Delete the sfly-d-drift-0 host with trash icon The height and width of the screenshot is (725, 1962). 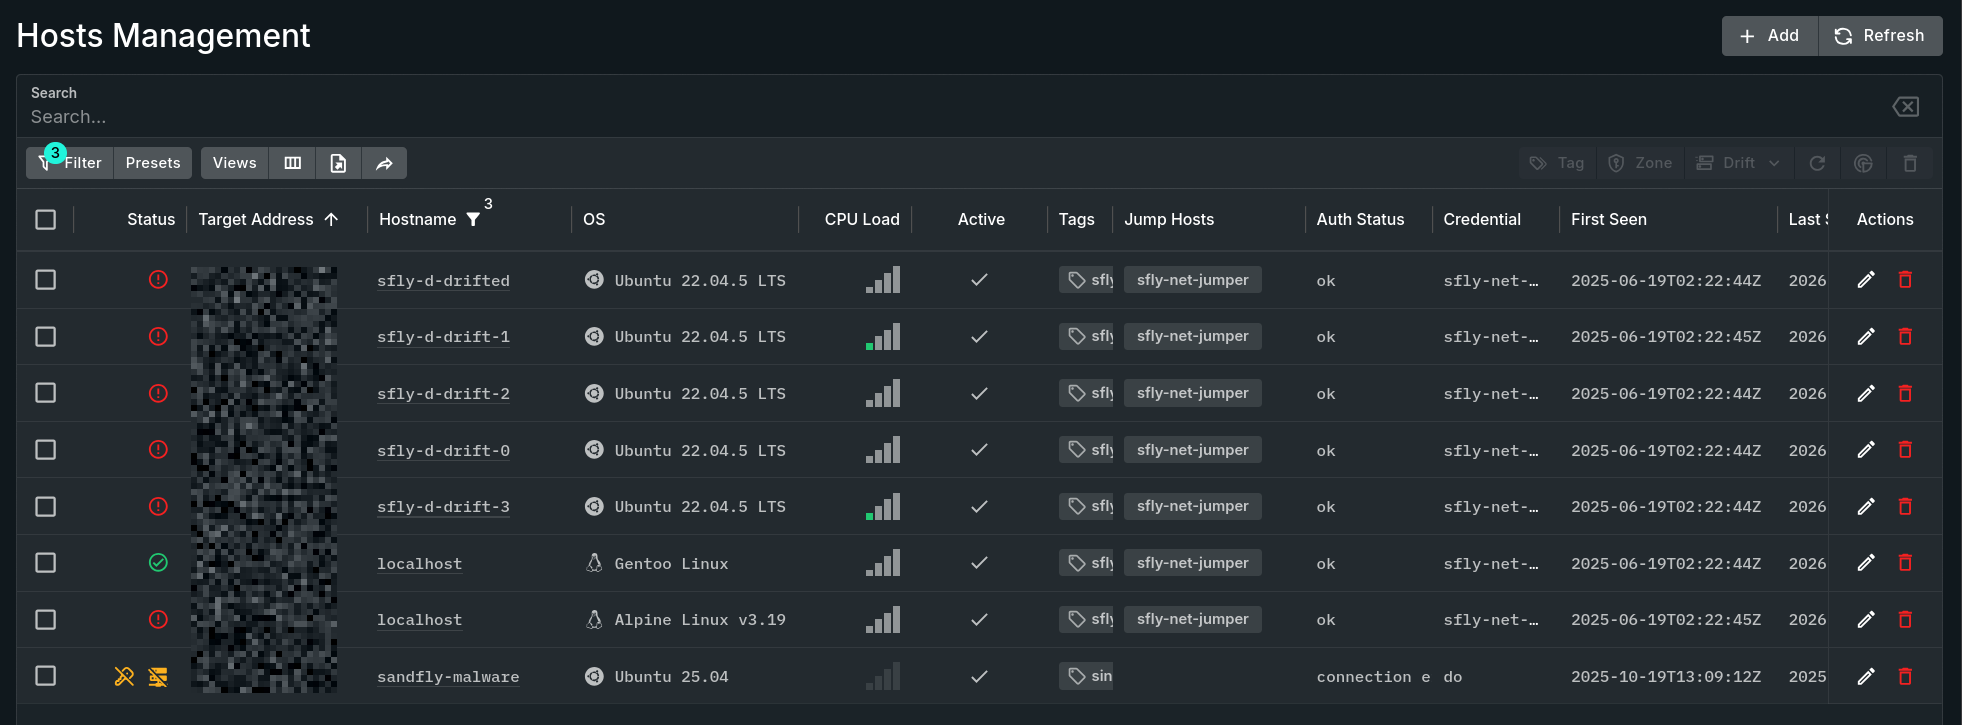click(1905, 450)
